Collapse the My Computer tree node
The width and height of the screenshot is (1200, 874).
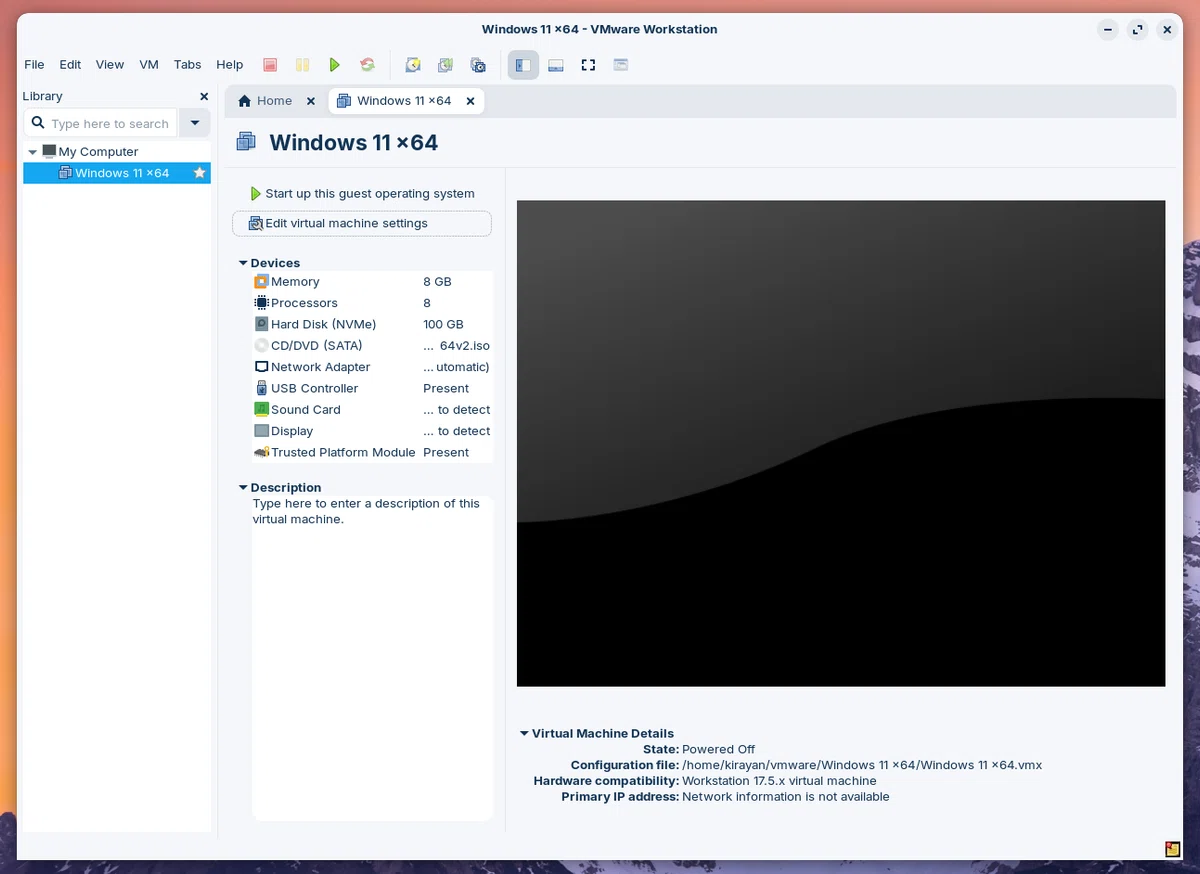pos(33,152)
